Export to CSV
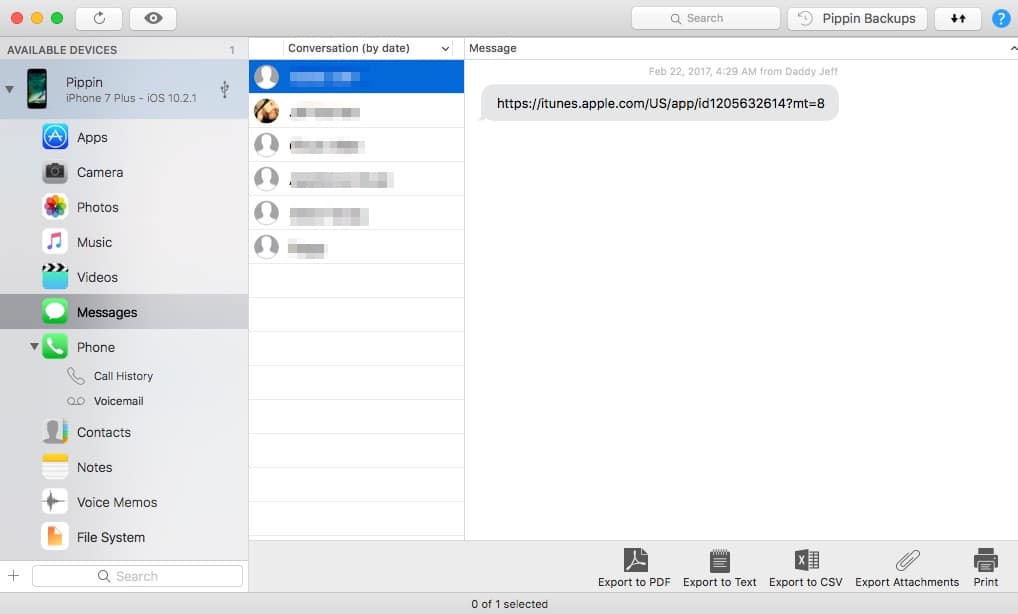1018x614 pixels. pyautogui.click(x=806, y=568)
